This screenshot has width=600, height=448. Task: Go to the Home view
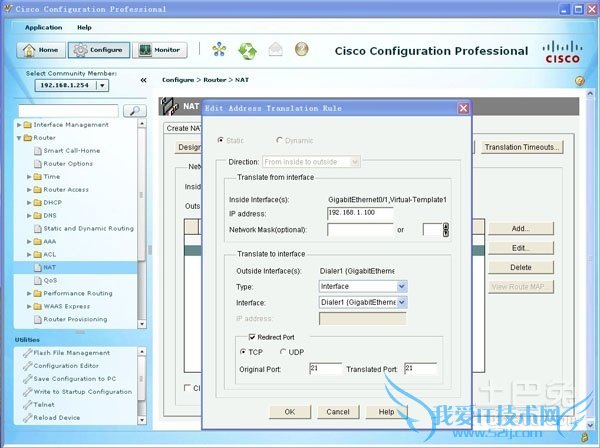[41, 50]
